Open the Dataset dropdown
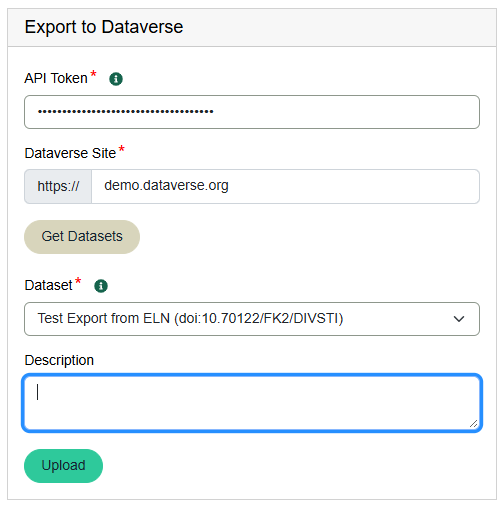Viewport: 500px width, 509px height. (x=252, y=319)
